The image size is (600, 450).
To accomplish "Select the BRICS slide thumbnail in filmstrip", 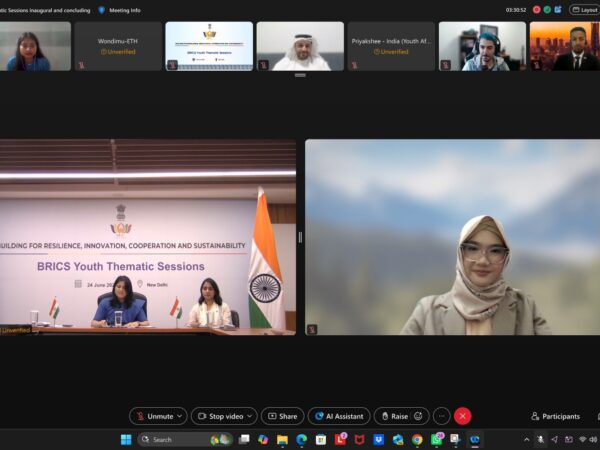I will pos(209,46).
